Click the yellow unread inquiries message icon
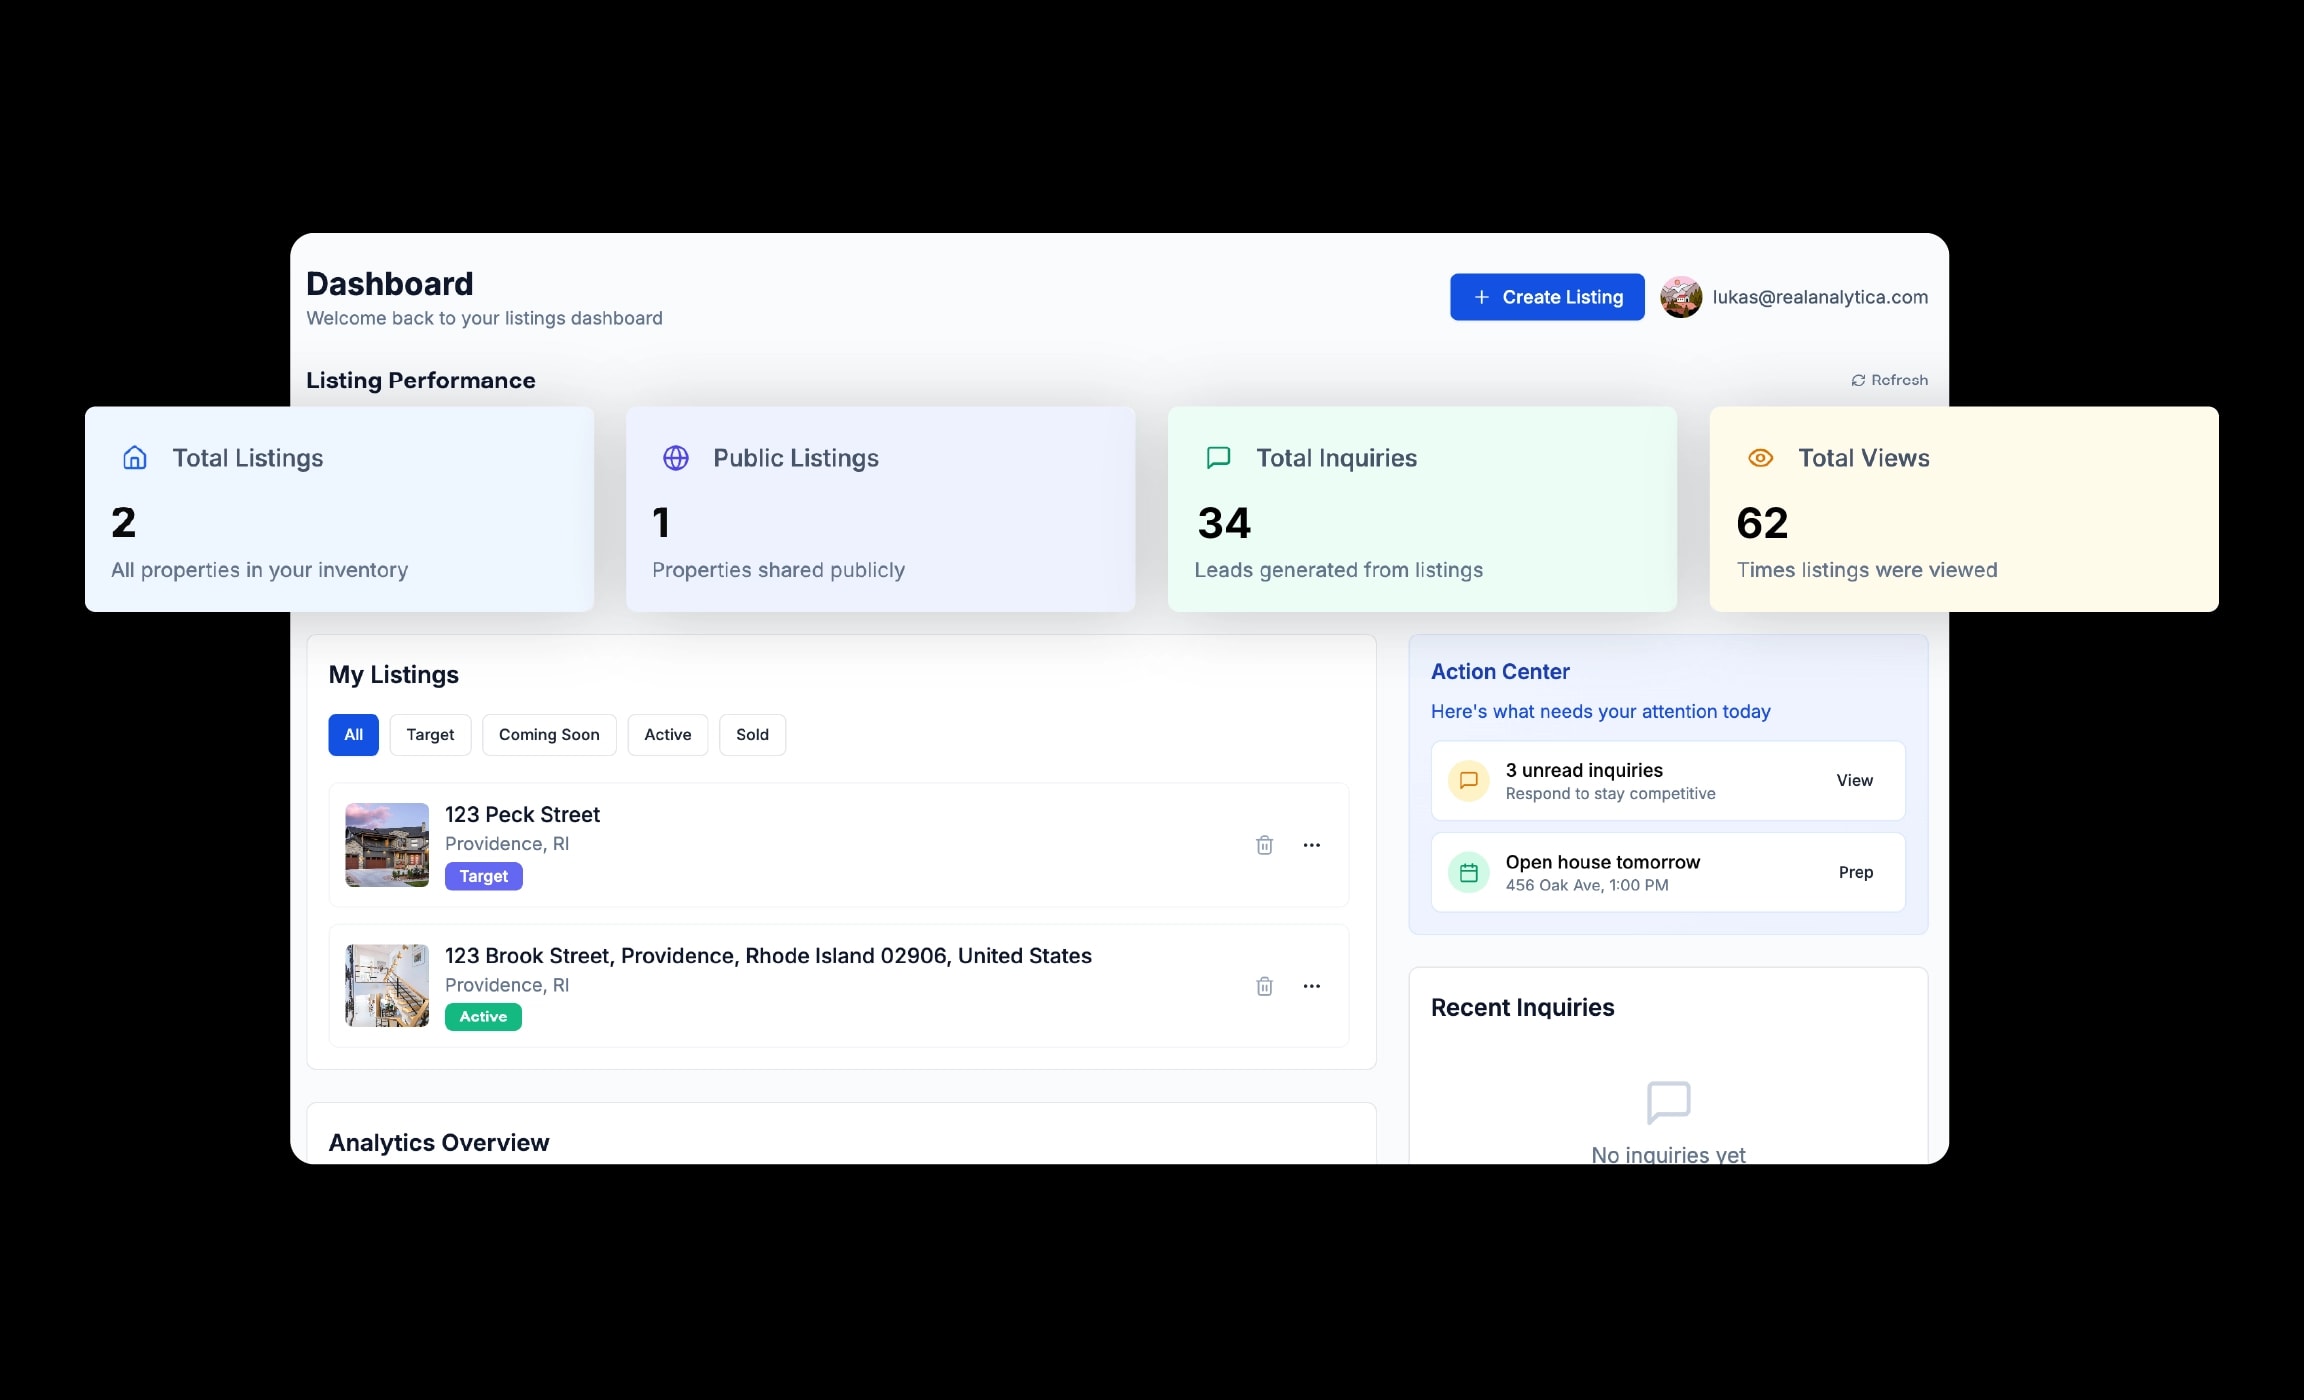Viewport: 2304px width, 1400px height. click(x=1469, y=781)
